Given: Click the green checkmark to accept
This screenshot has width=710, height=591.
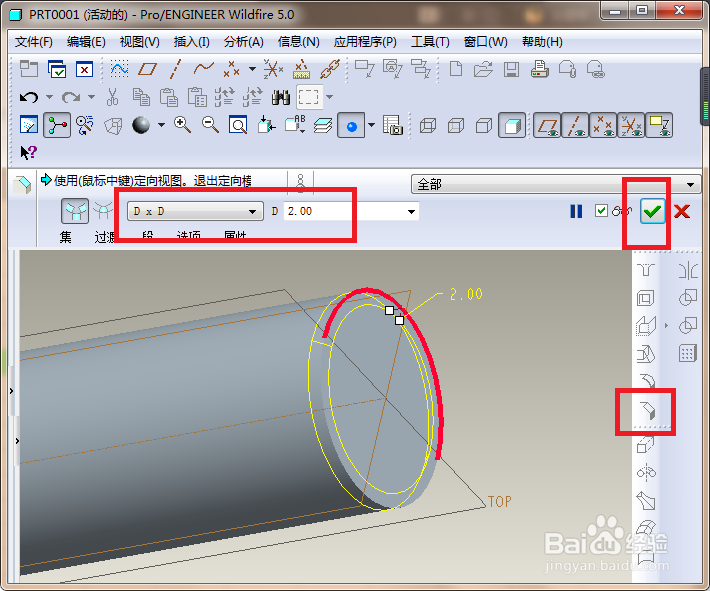Looking at the screenshot, I should pos(652,211).
